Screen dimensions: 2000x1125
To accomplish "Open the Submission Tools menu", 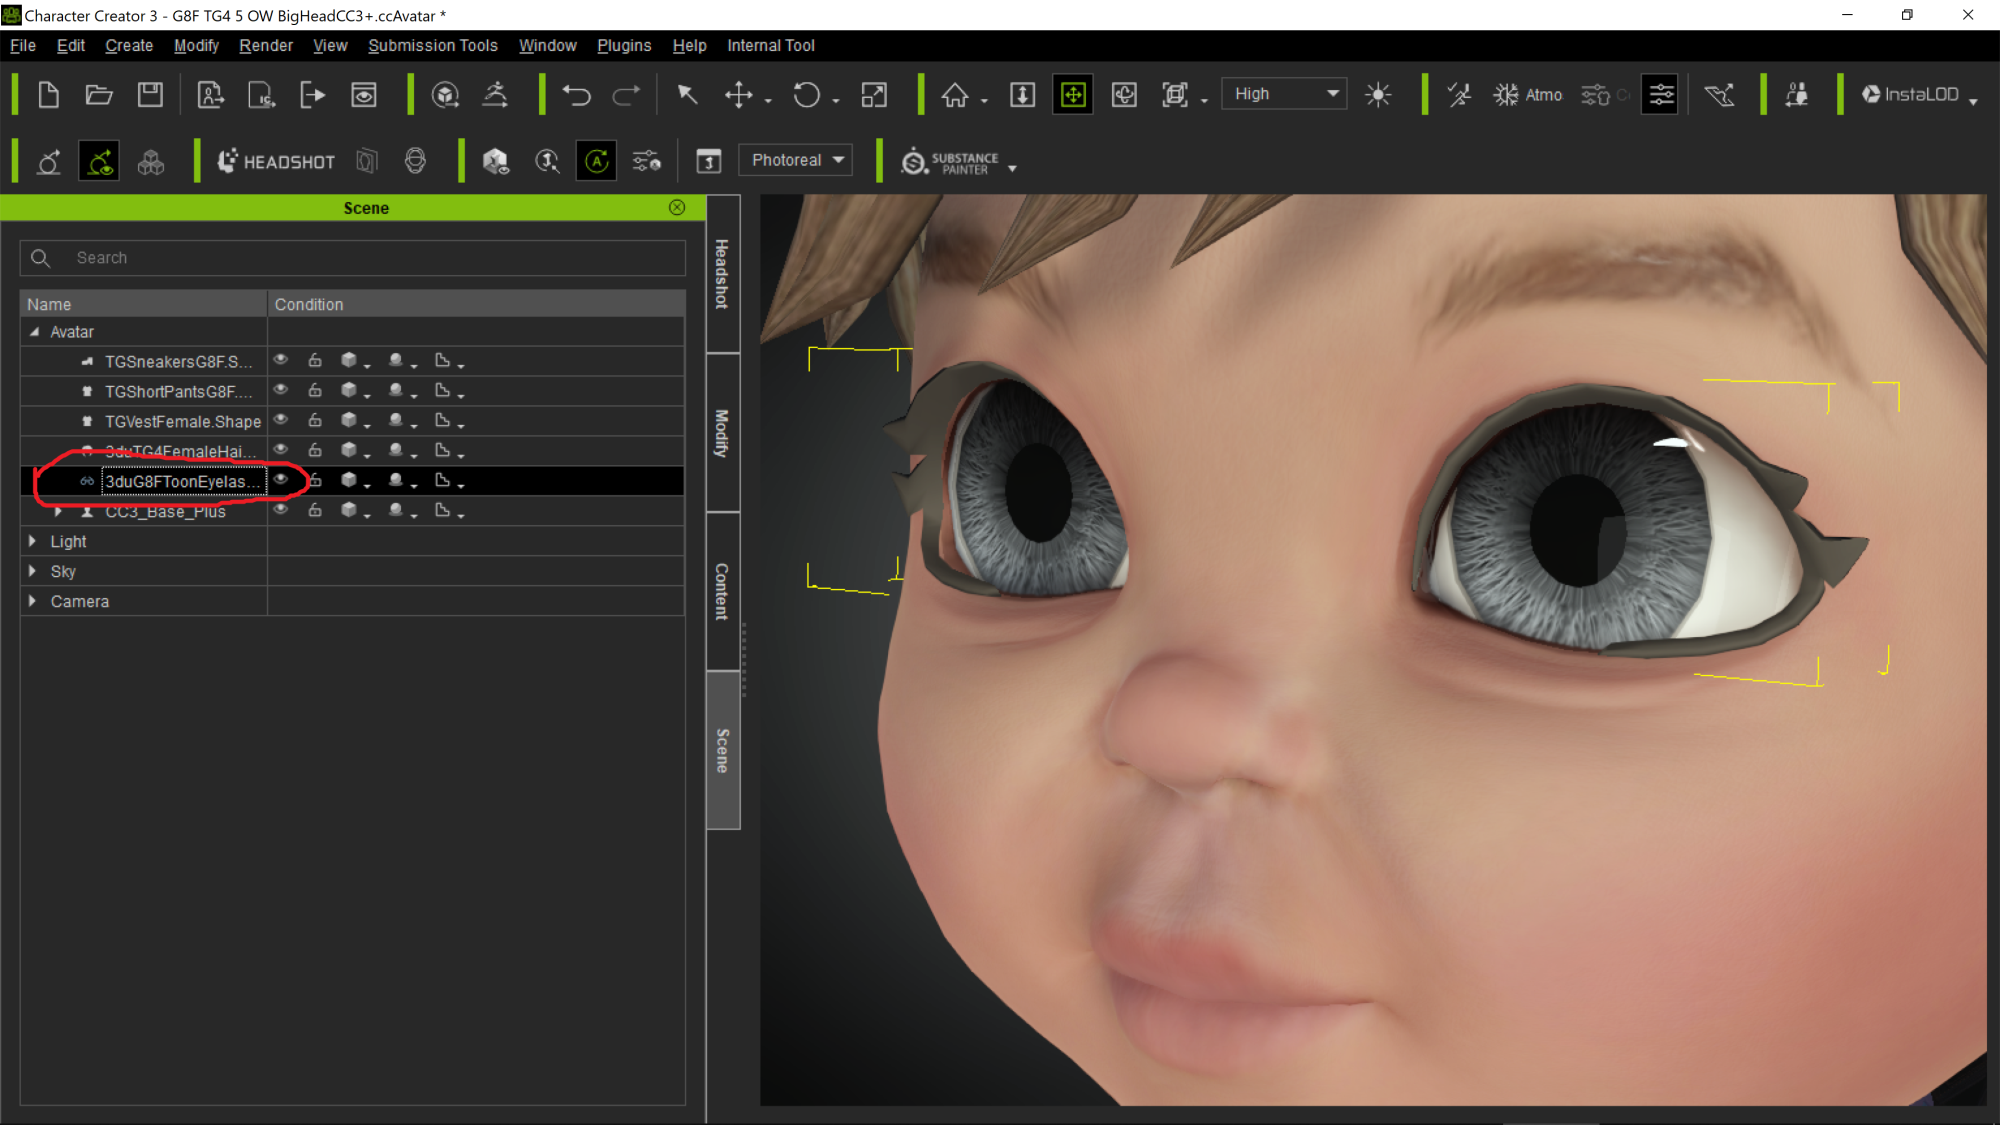I will [433, 46].
